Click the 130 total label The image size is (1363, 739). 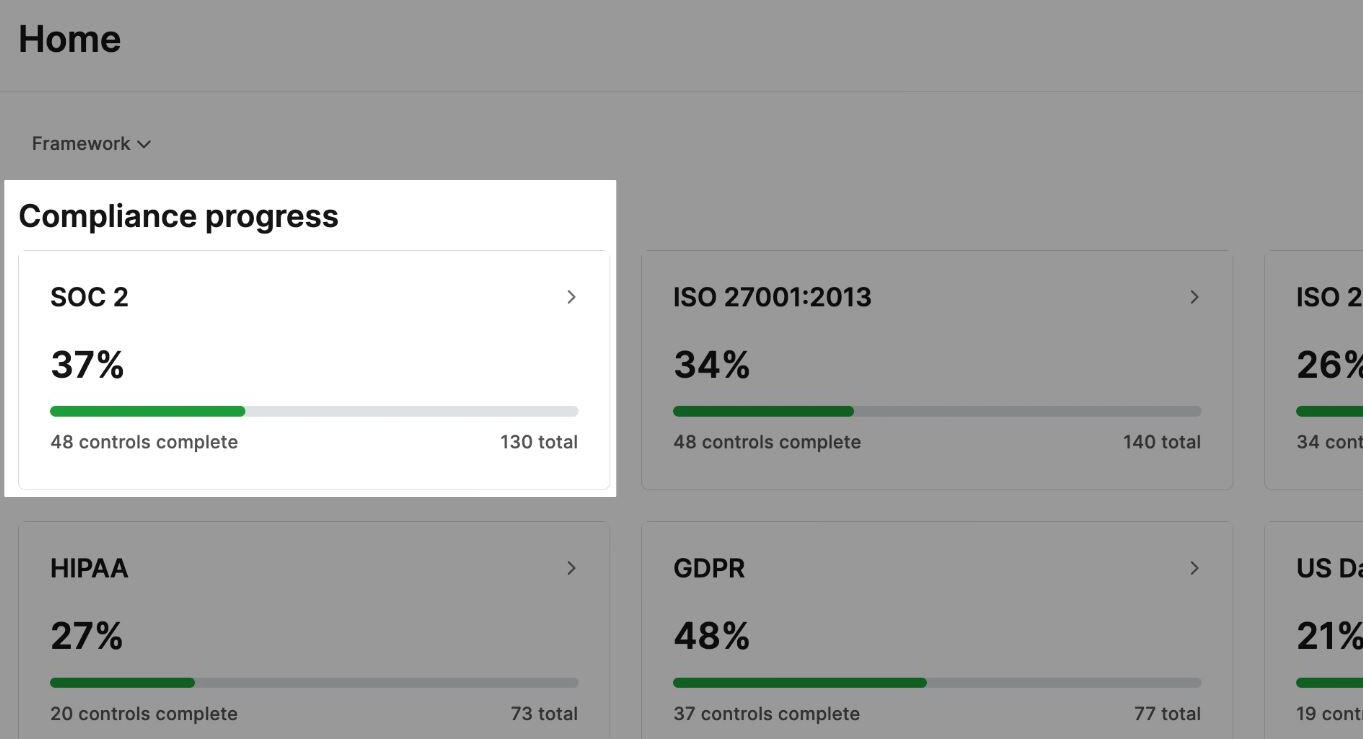point(538,442)
